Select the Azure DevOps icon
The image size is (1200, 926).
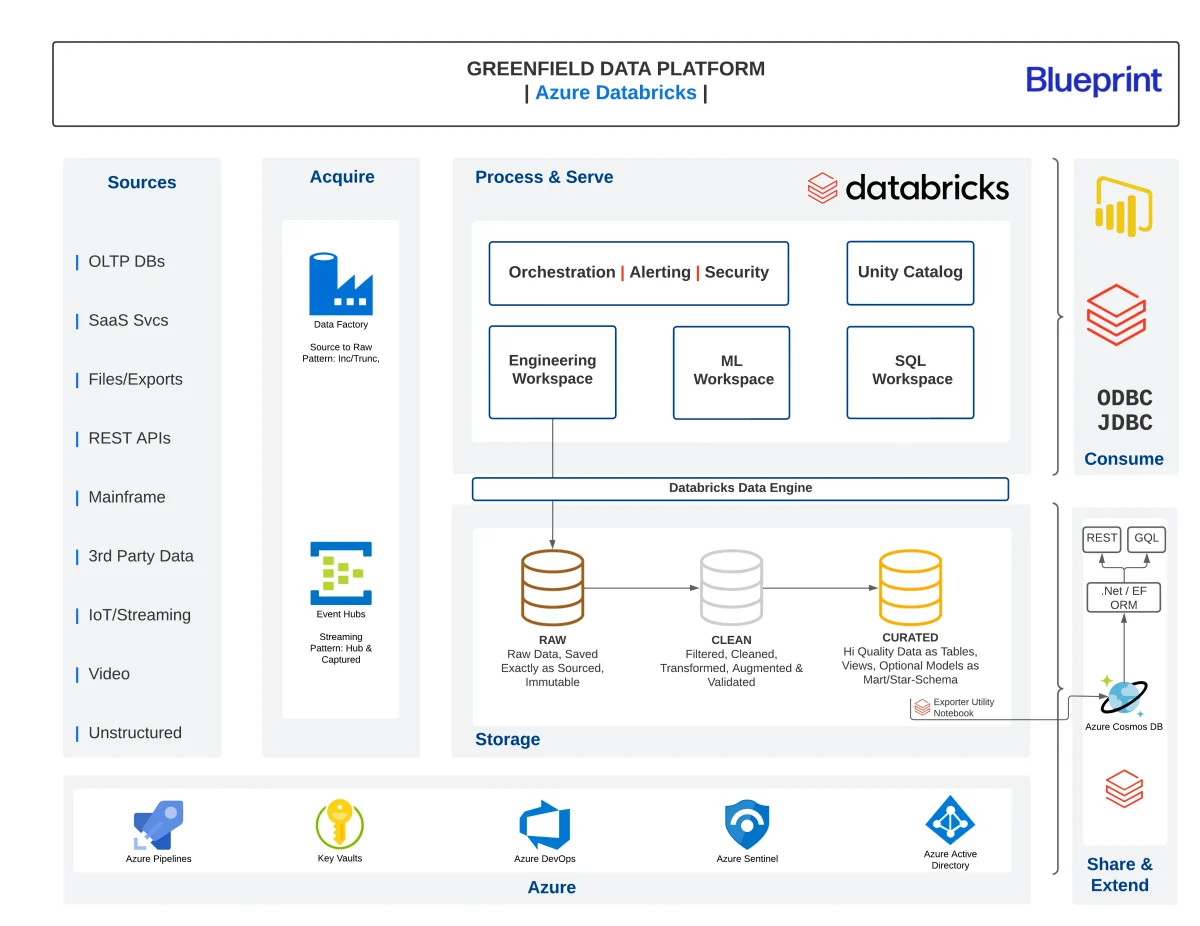click(x=545, y=825)
